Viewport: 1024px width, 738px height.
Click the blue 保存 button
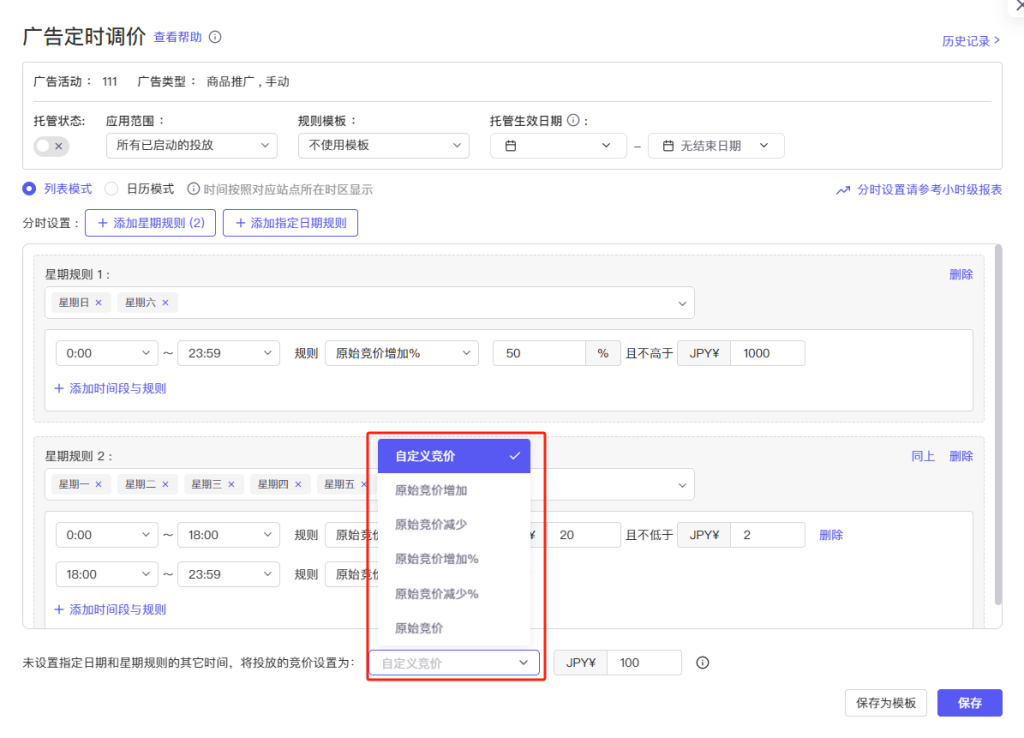(x=970, y=703)
